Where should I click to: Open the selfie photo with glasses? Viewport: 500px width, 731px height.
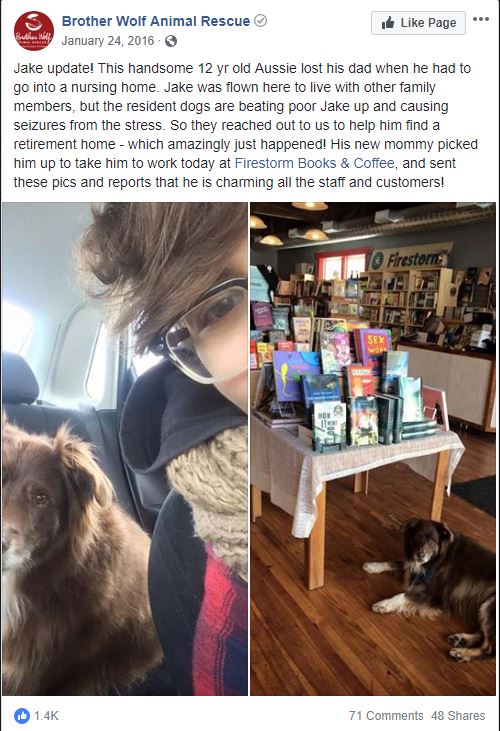(x=125, y=448)
